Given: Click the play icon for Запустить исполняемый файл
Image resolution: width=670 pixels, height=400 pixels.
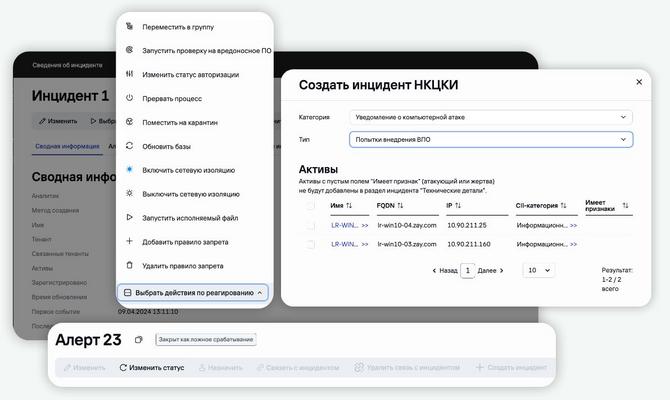Looking at the screenshot, I should pyautogui.click(x=129, y=217).
